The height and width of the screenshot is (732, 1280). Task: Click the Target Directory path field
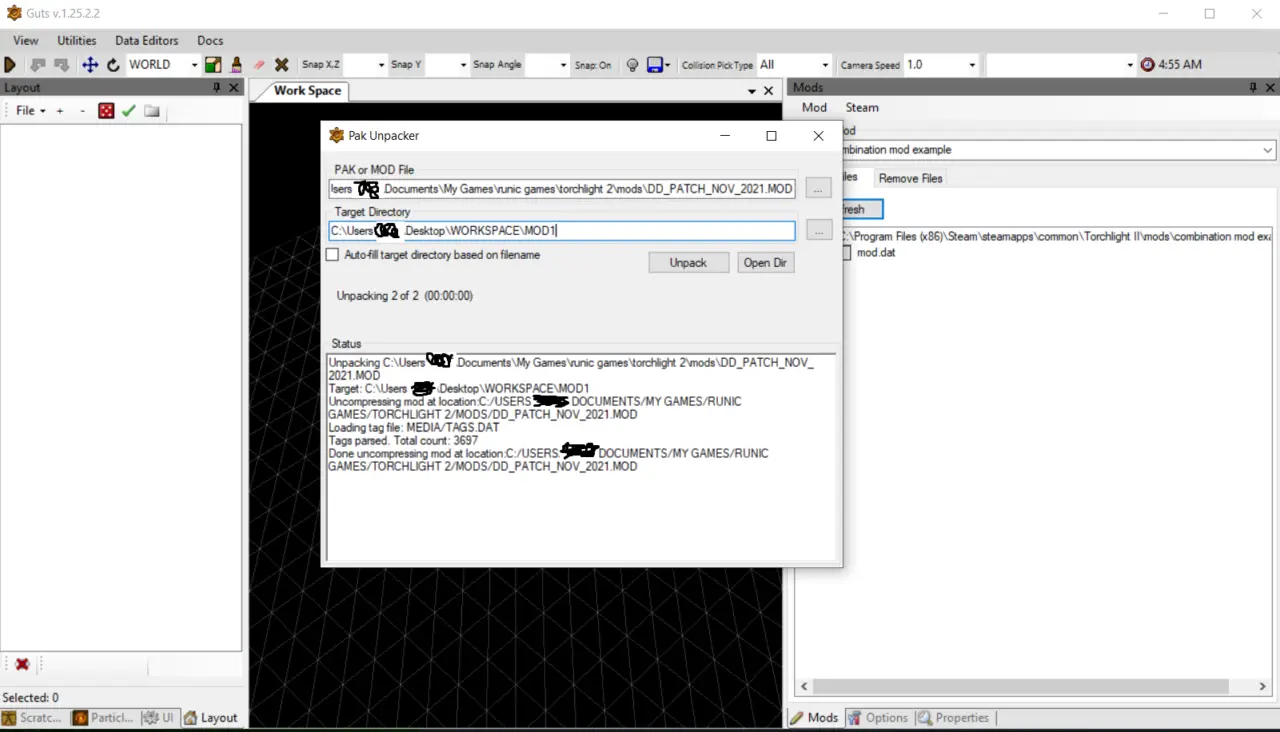coord(562,231)
